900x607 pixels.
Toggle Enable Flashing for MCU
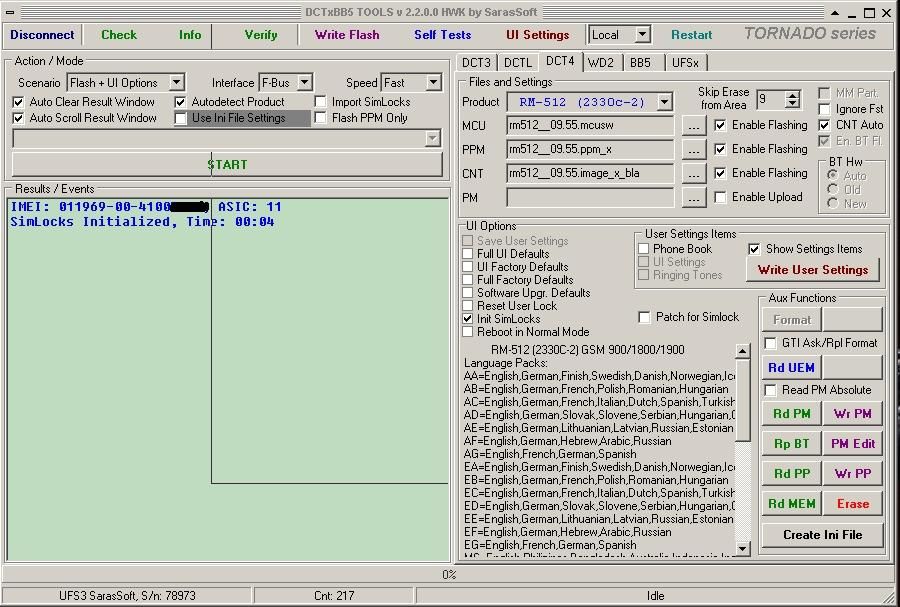(720, 125)
